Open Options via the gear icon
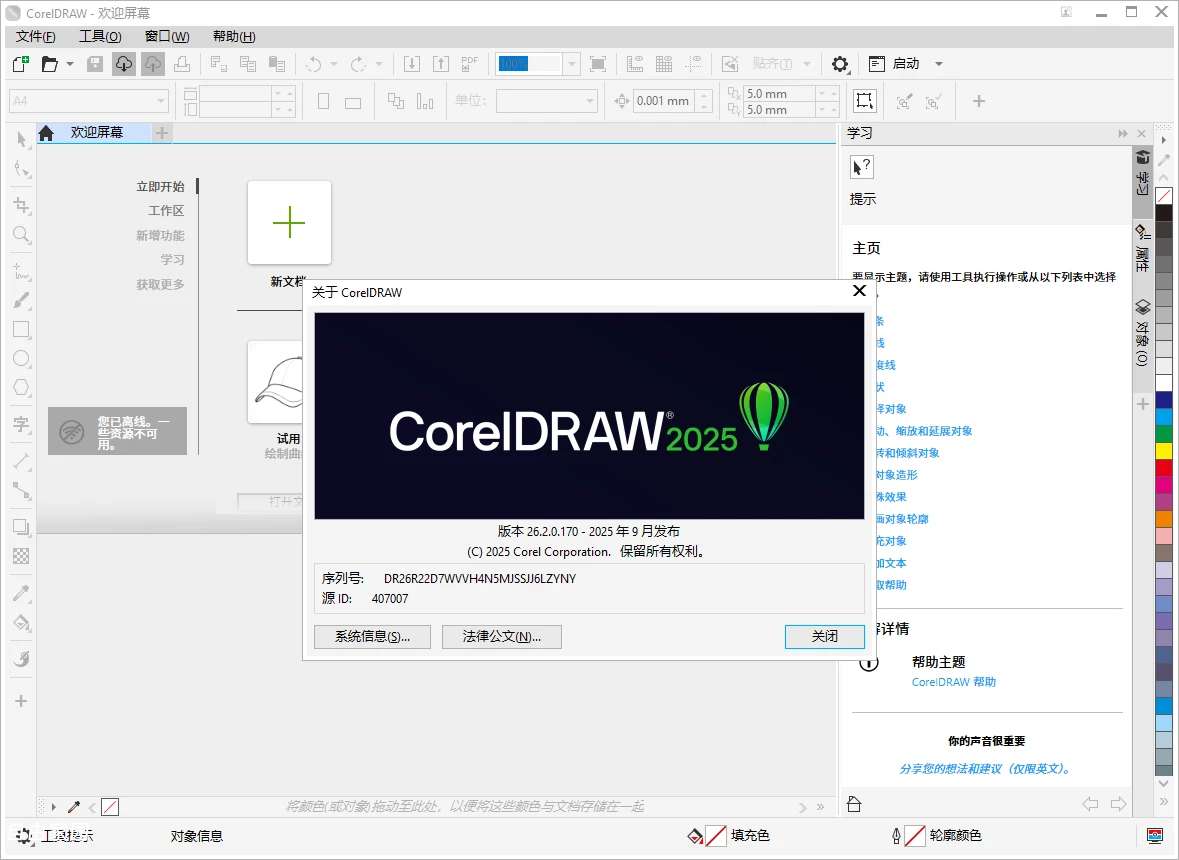The width and height of the screenshot is (1179, 860). pyautogui.click(x=840, y=64)
